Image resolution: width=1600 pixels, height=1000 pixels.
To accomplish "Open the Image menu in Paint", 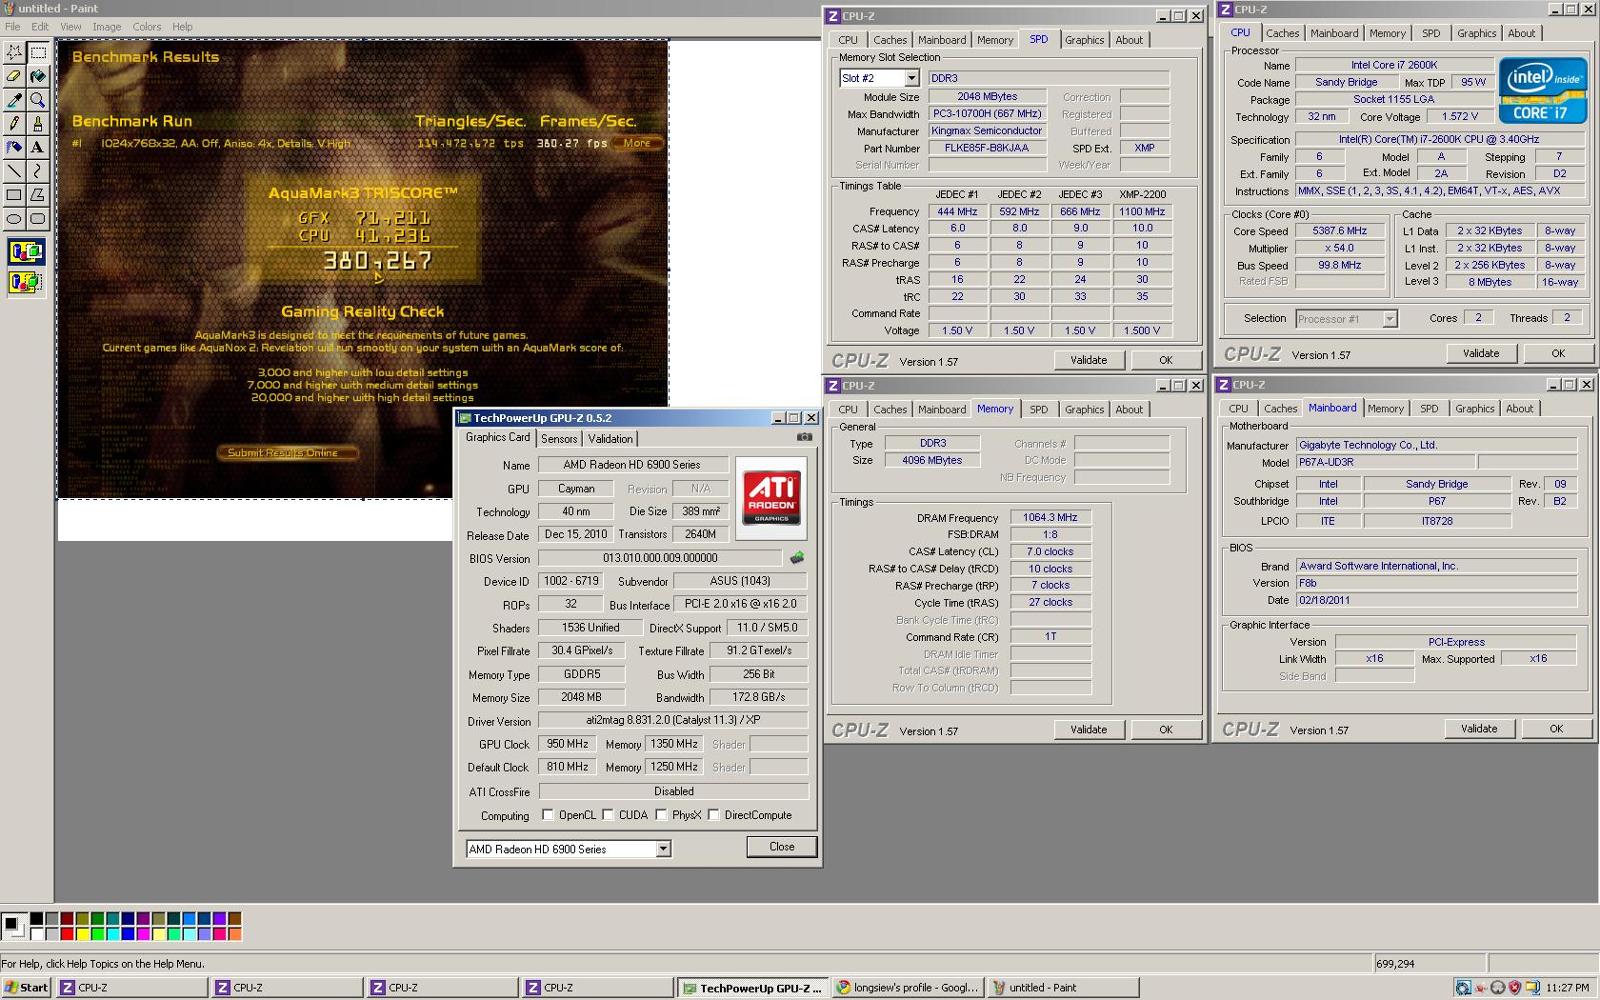I will (x=107, y=27).
